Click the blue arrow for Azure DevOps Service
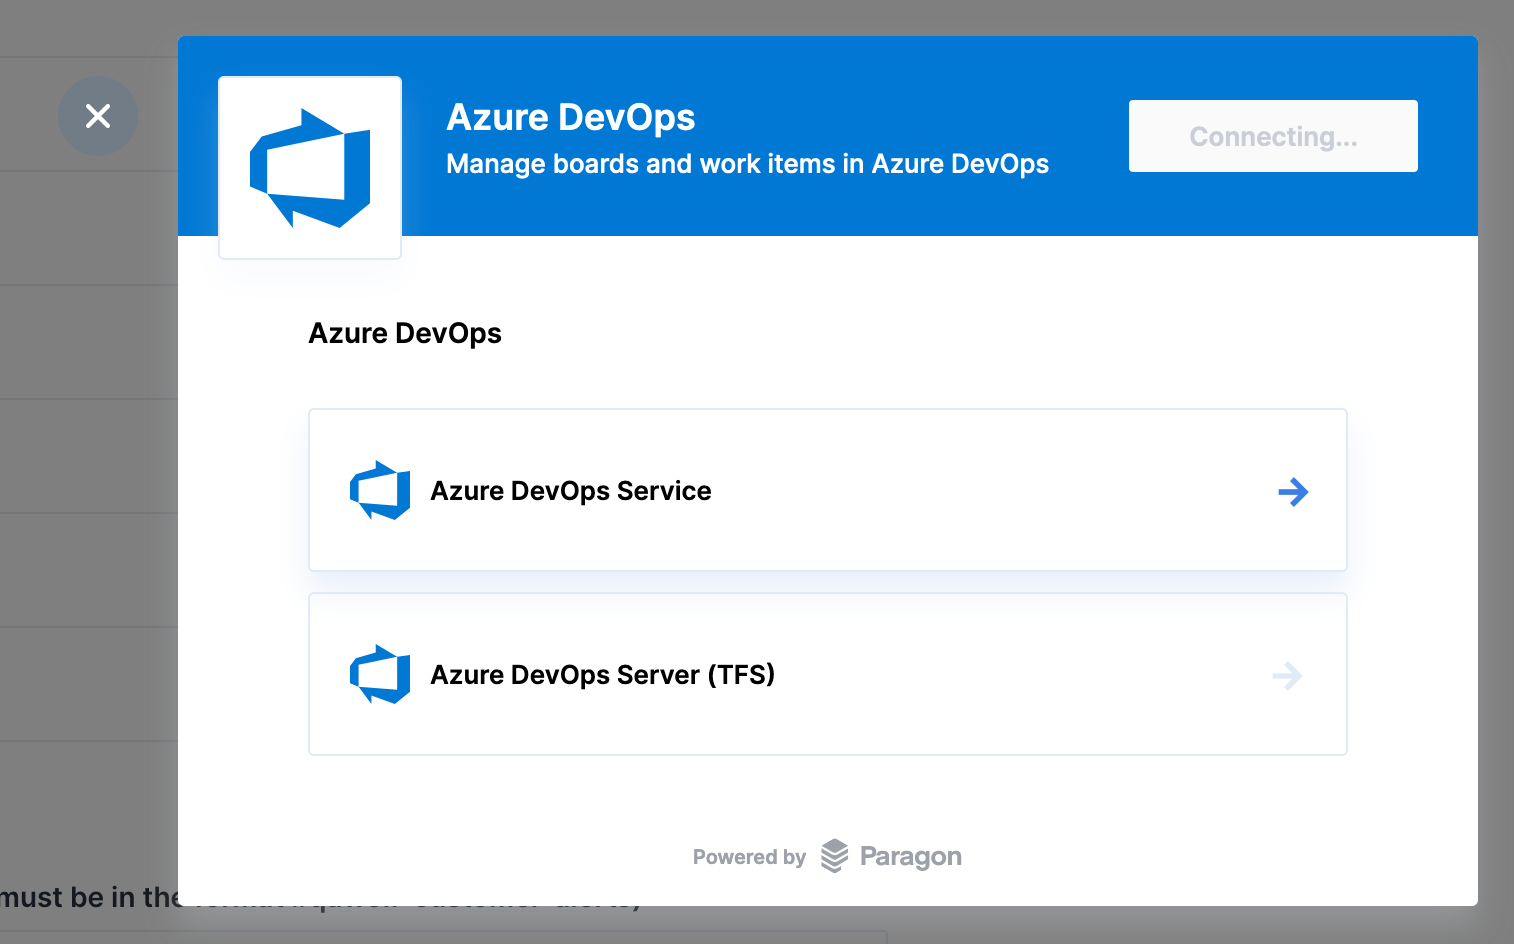Image resolution: width=1514 pixels, height=944 pixels. 1293,491
